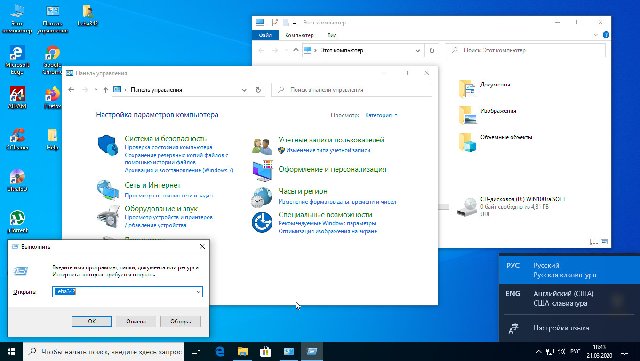Refresh the Control Panel window

[258, 90]
